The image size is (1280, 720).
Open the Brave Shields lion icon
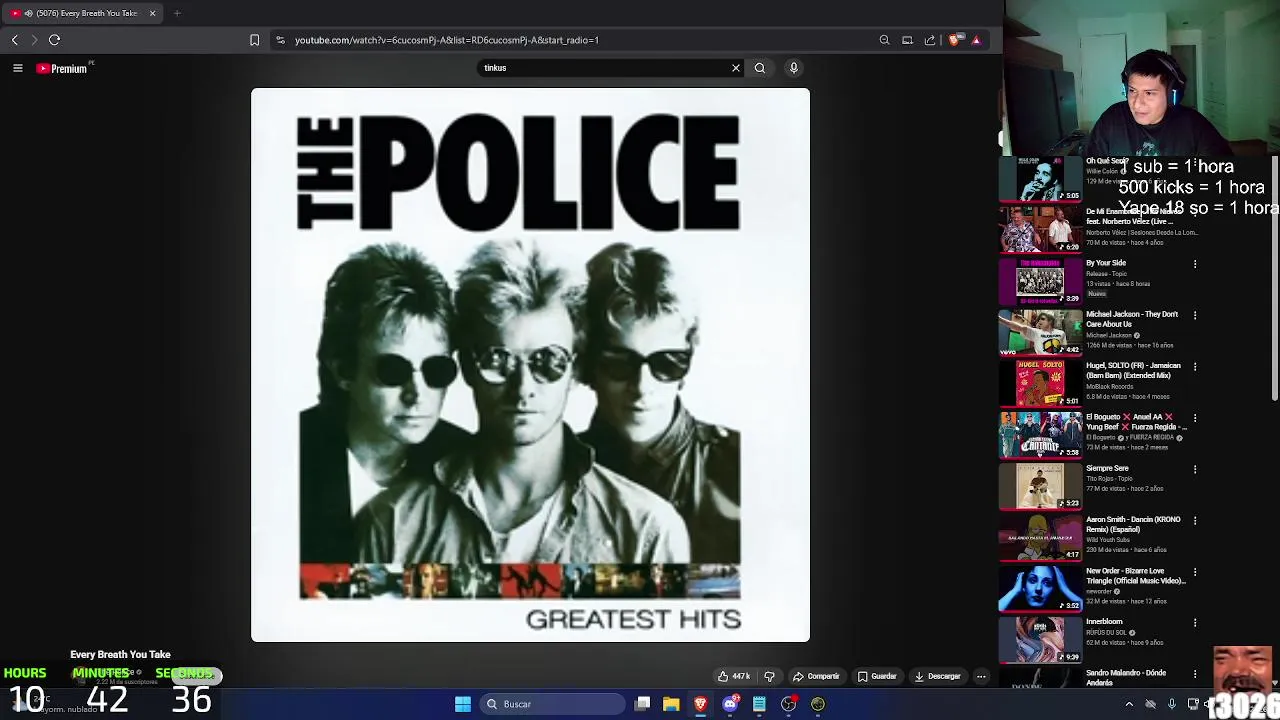954,40
